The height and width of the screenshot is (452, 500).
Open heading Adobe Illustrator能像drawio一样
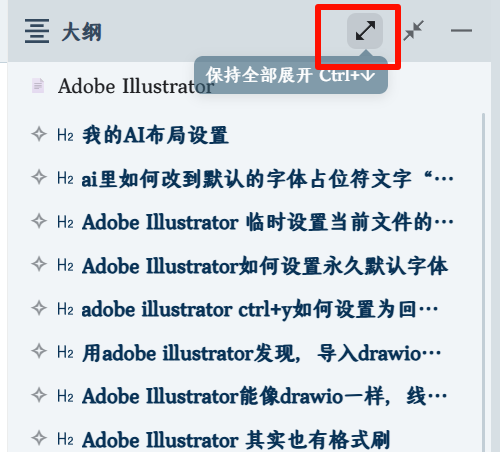[265, 396]
